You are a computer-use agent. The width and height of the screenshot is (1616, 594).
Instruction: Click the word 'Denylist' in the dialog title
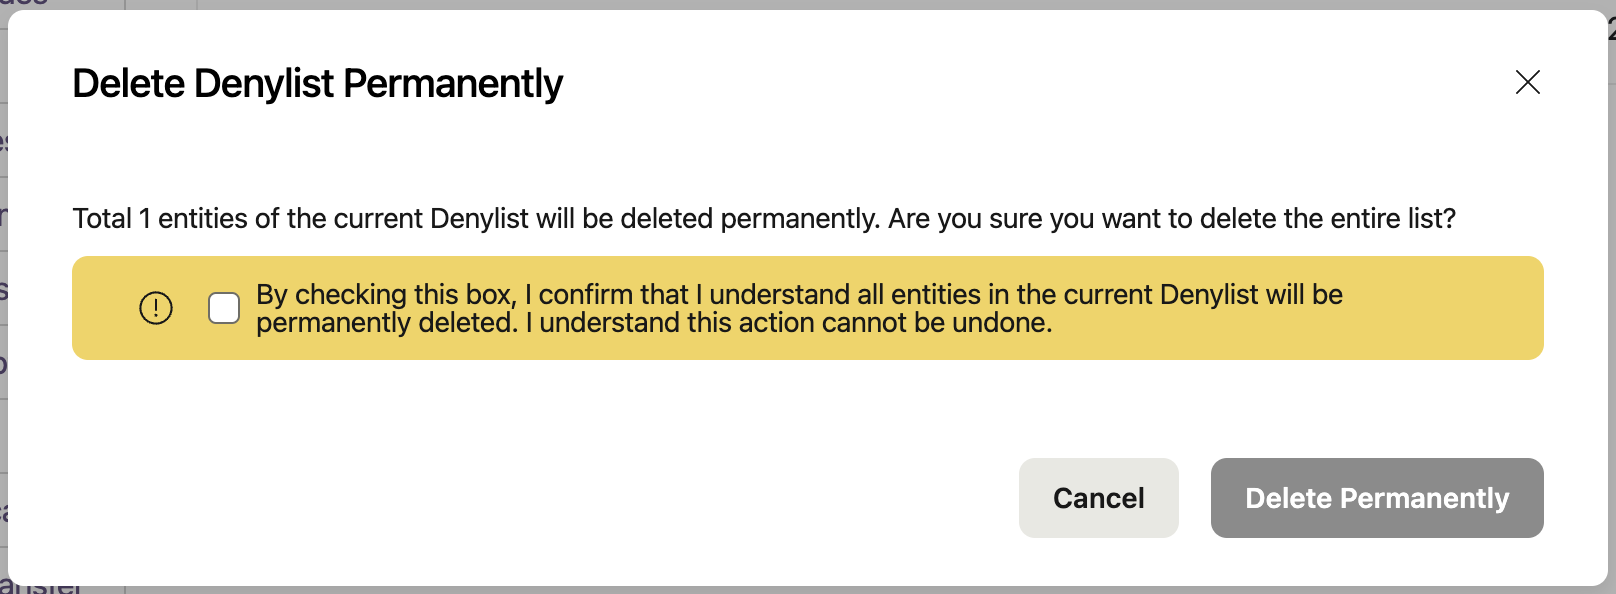(264, 84)
